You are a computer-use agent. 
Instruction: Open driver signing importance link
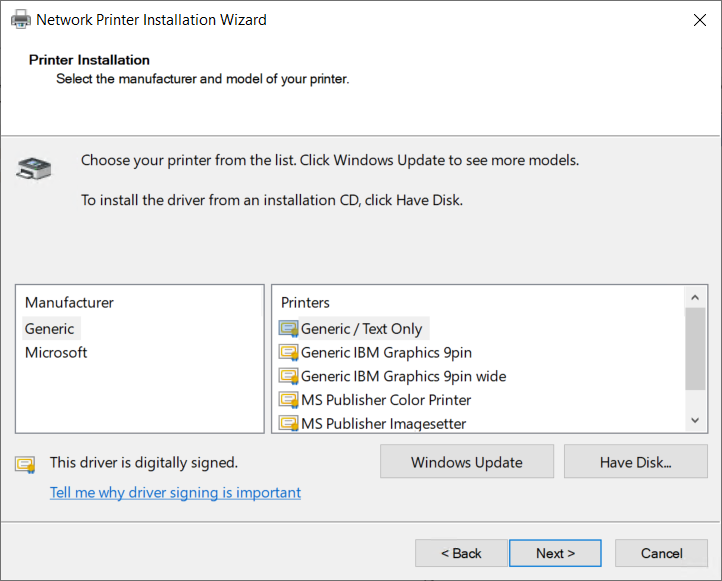click(x=175, y=492)
